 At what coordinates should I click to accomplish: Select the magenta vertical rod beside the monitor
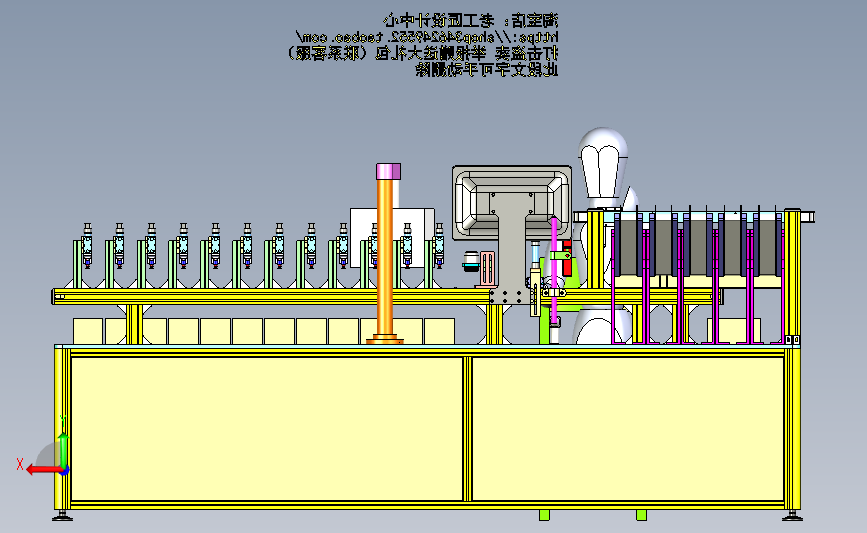[x=554, y=271]
